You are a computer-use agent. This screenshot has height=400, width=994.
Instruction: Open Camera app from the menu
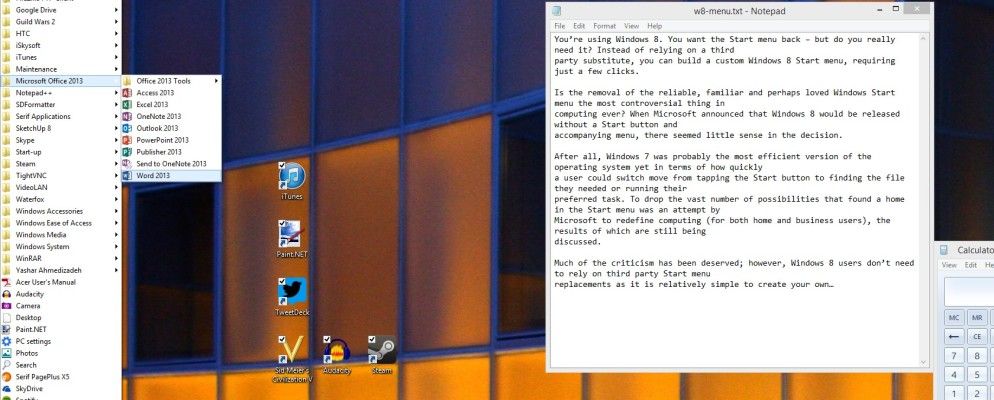(x=60, y=306)
